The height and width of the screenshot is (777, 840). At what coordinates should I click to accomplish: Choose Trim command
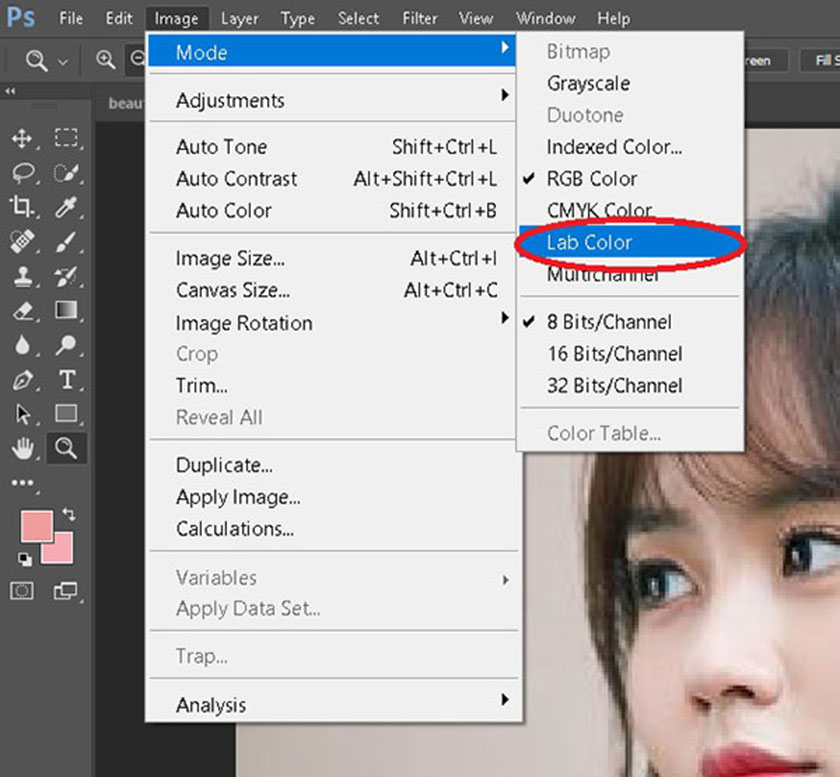(x=332, y=385)
